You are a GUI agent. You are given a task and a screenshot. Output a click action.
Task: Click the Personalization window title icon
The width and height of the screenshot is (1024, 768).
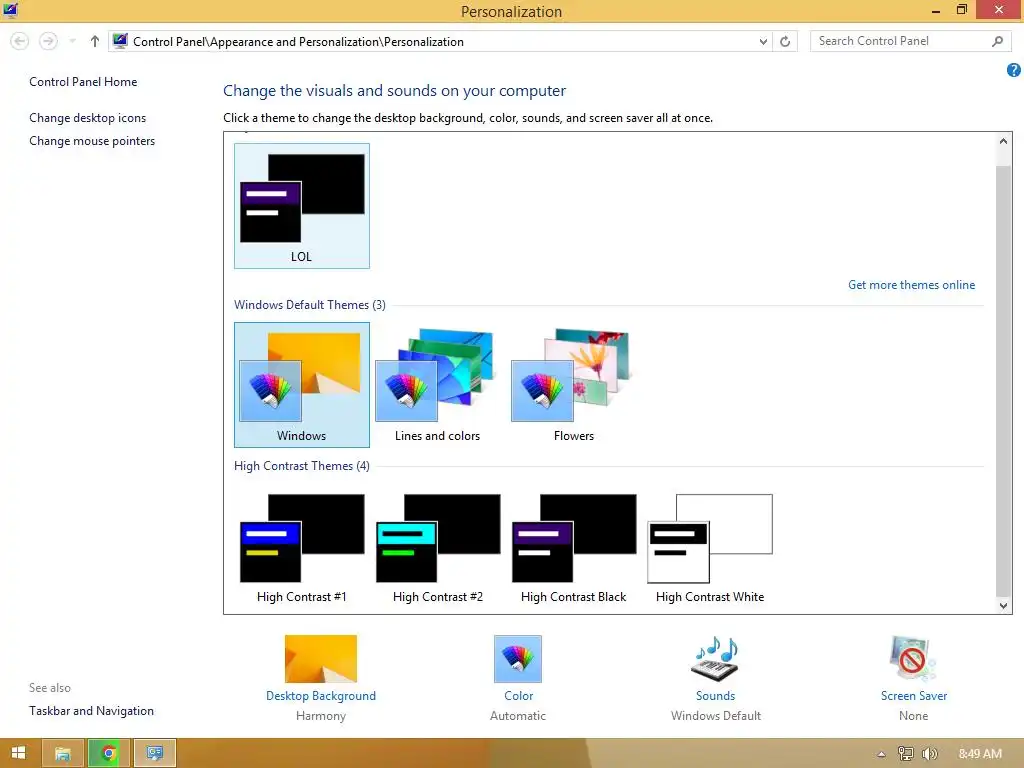tap(10, 10)
